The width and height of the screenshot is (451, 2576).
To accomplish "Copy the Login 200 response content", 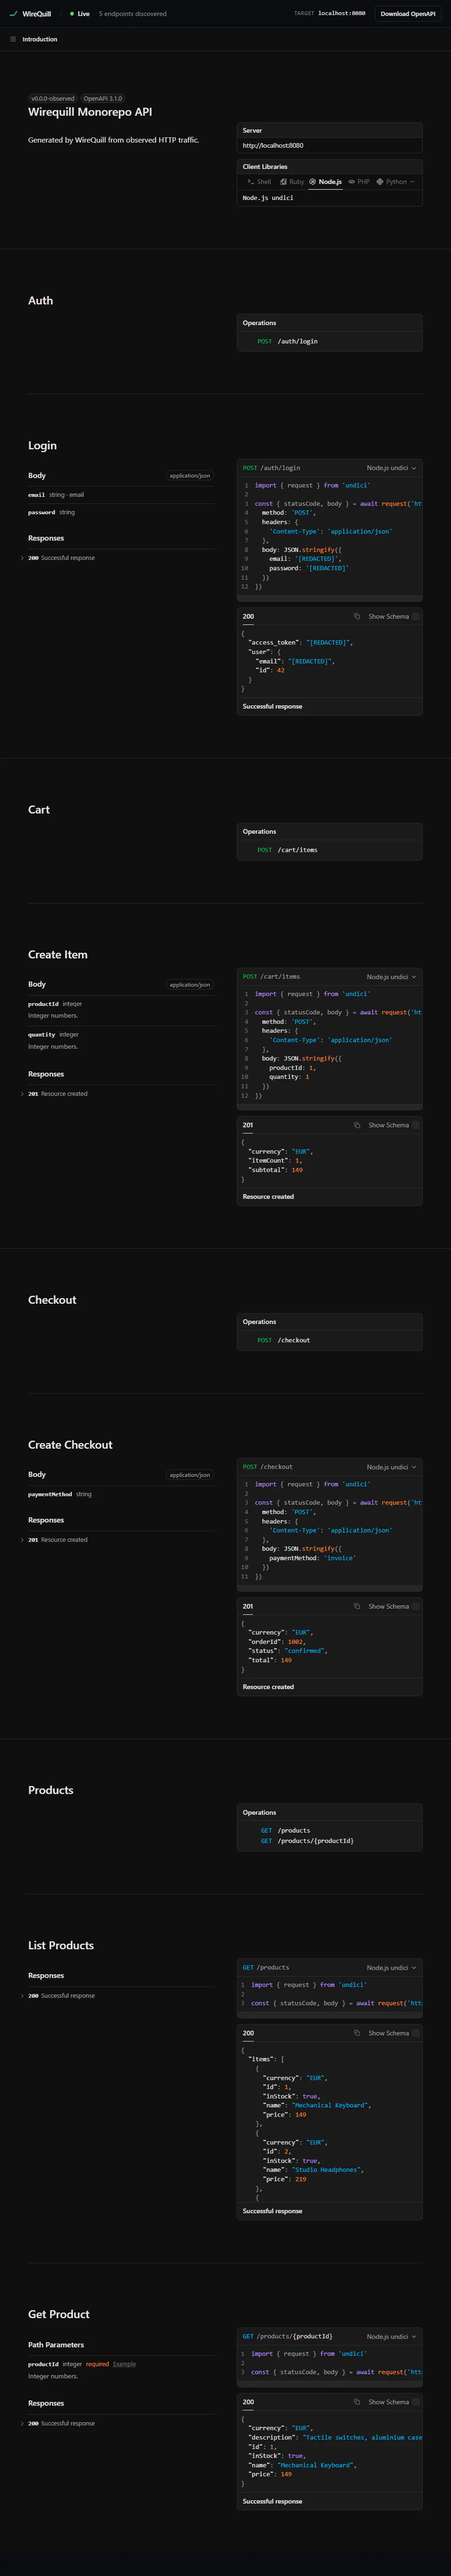I will pyautogui.click(x=357, y=616).
